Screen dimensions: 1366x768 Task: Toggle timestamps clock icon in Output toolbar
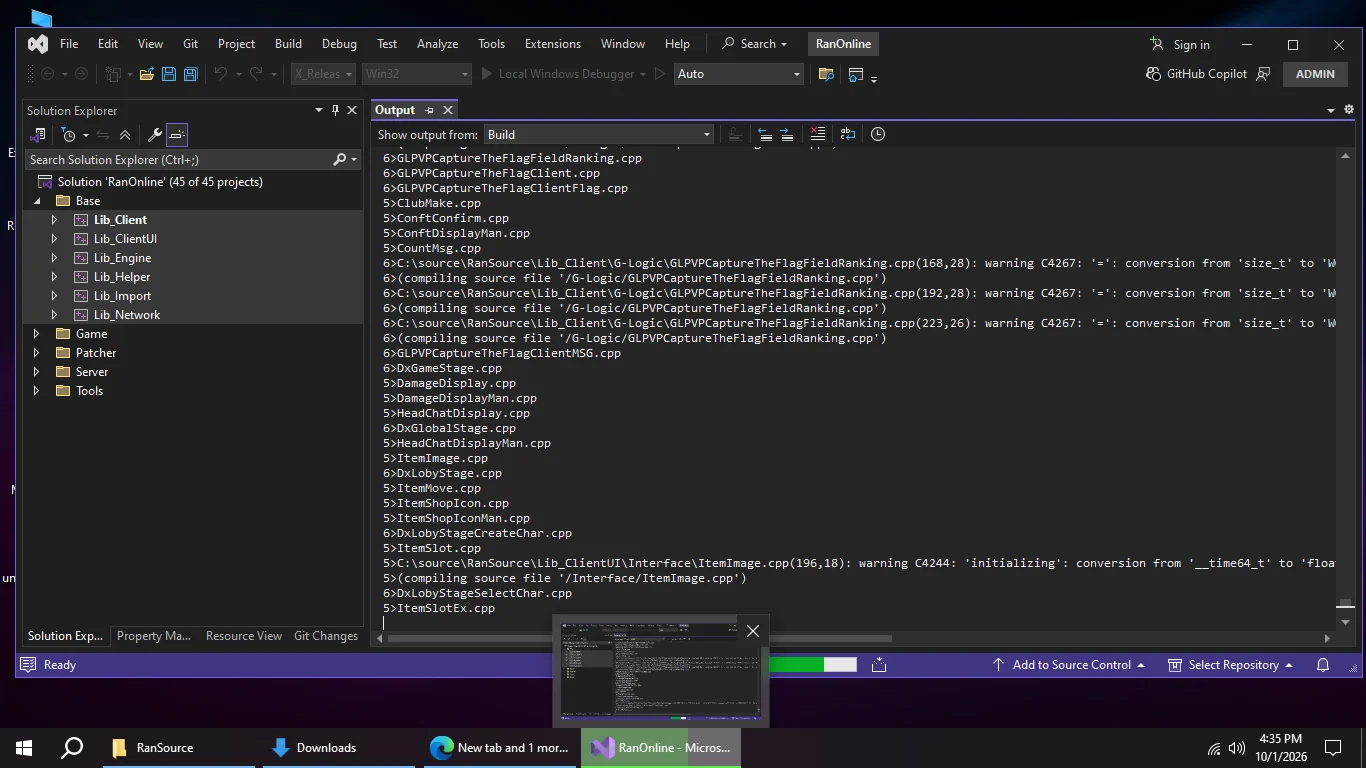pos(878,134)
